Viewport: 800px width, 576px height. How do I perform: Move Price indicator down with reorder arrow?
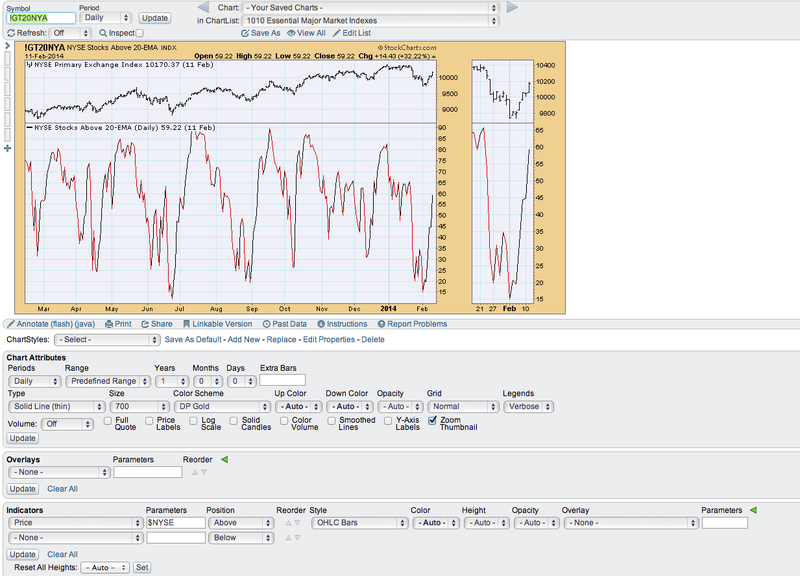[297, 523]
